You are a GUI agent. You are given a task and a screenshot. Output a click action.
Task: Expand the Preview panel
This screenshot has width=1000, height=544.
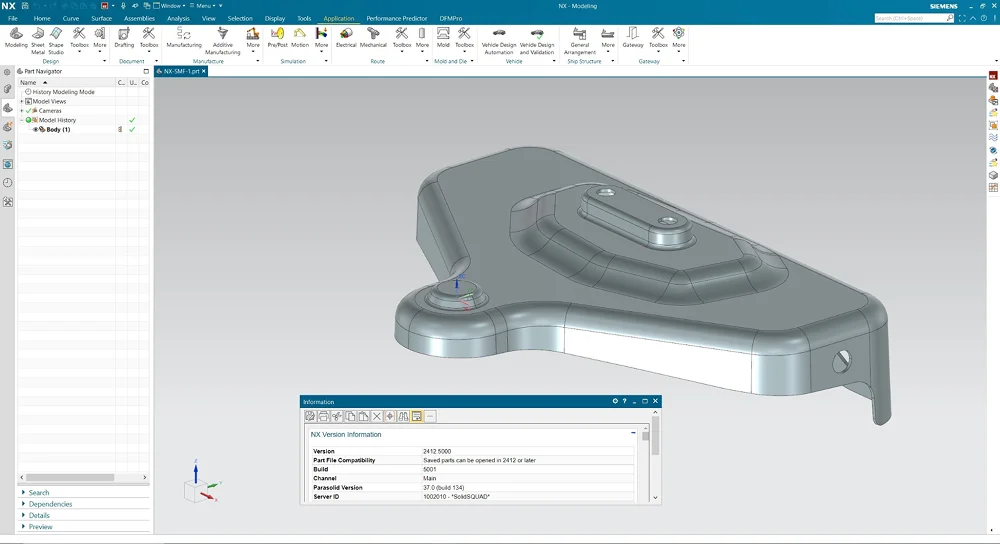coord(40,527)
